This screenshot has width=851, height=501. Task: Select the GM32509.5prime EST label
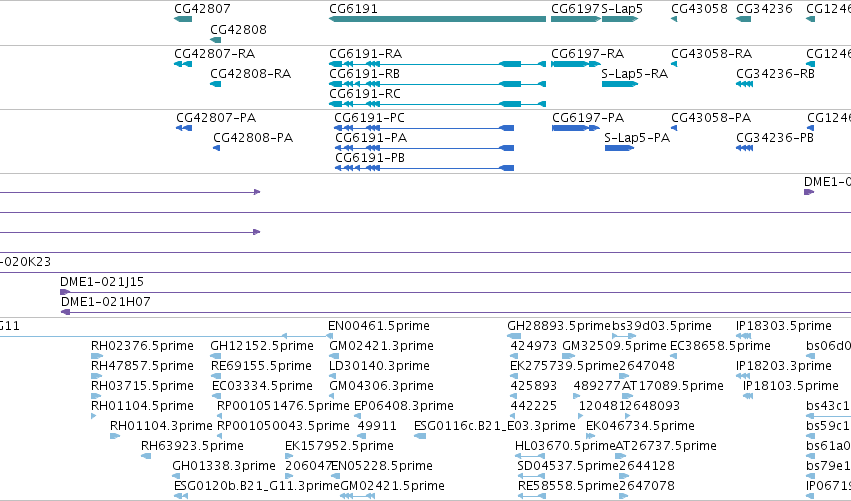[614, 346]
